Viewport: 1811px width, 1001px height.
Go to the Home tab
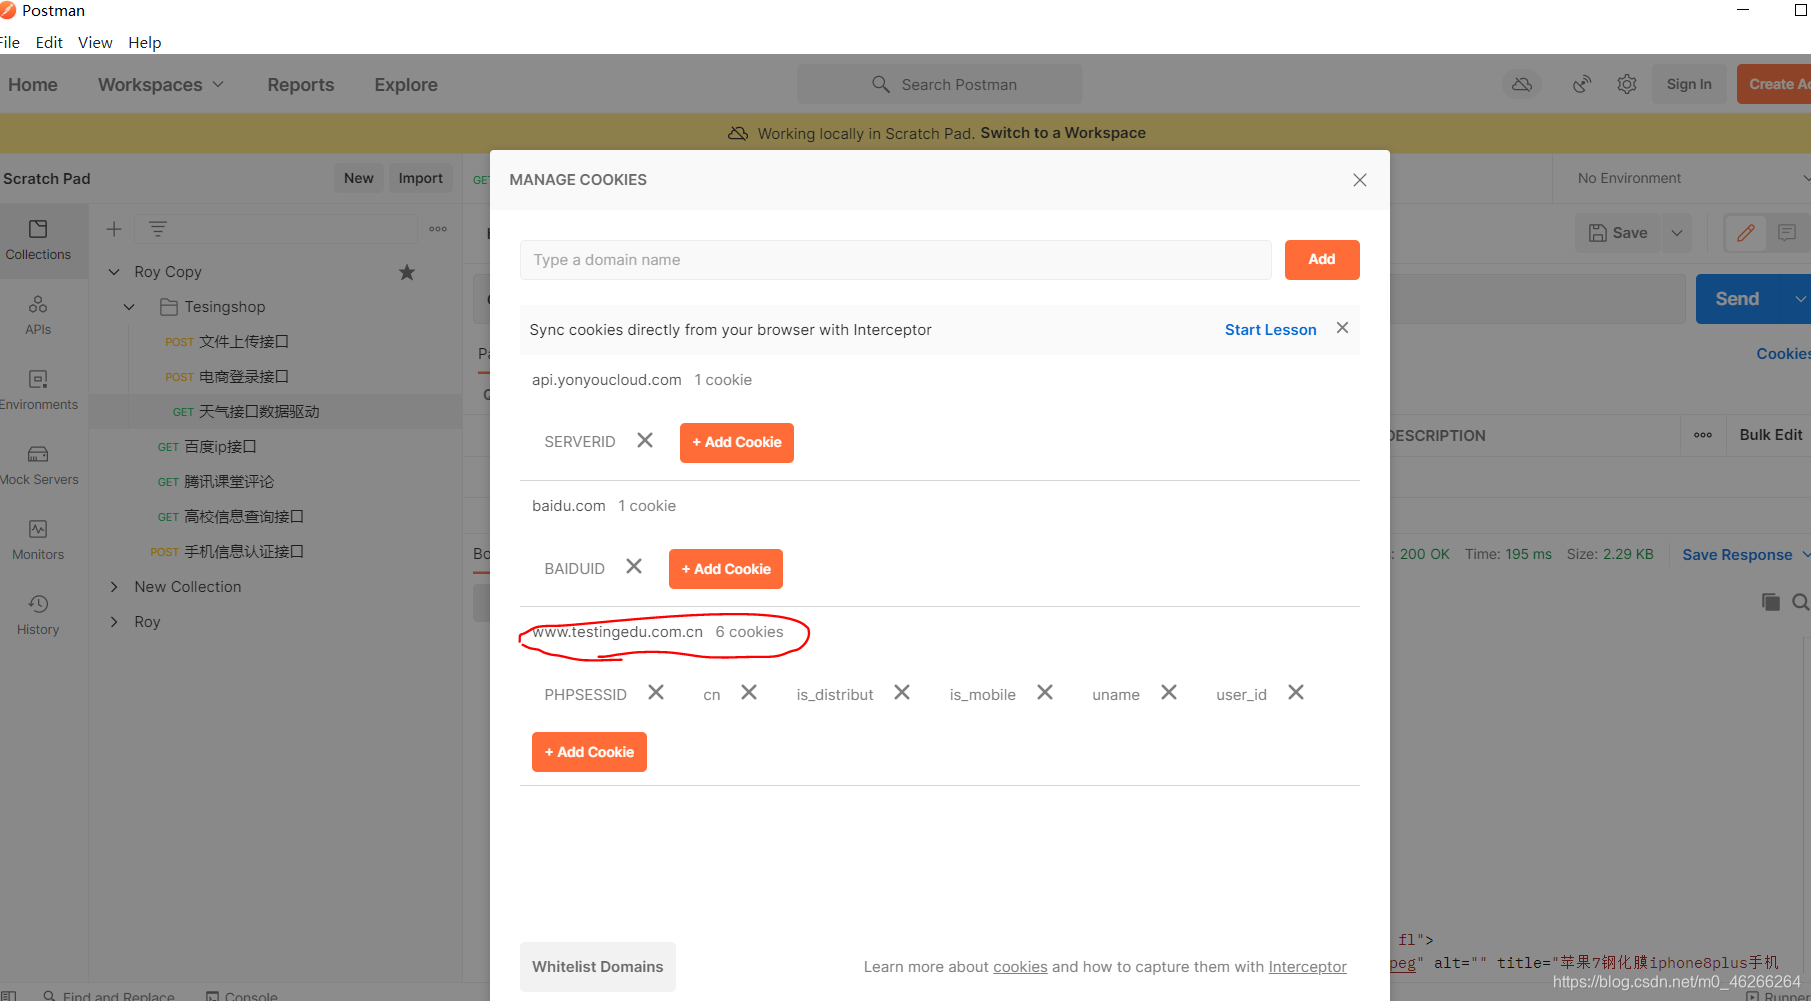click(x=32, y=85)
